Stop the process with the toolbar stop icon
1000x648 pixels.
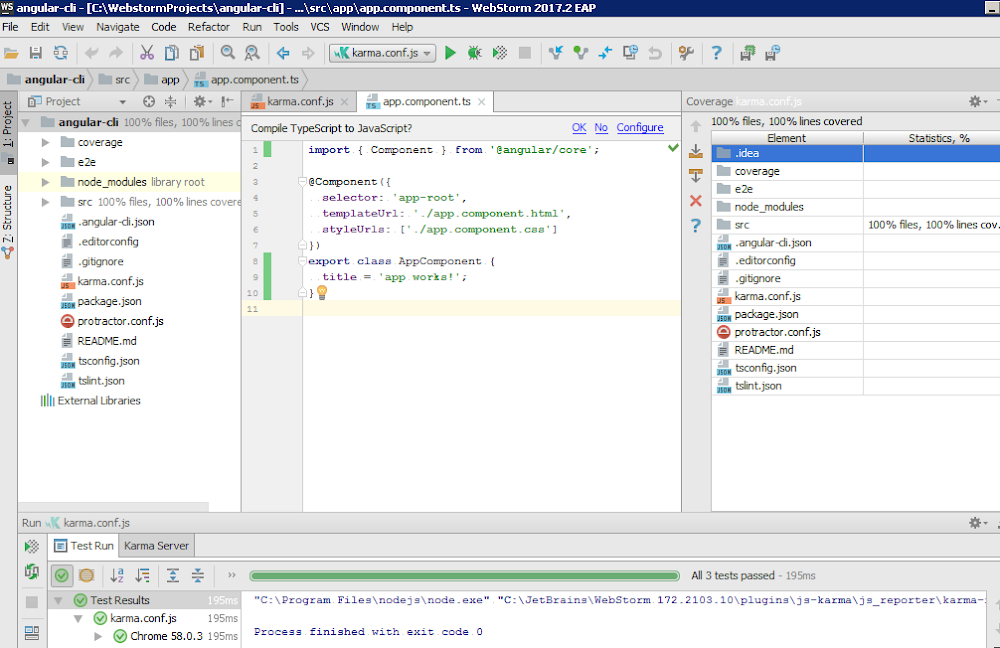[x=525, y=53]
